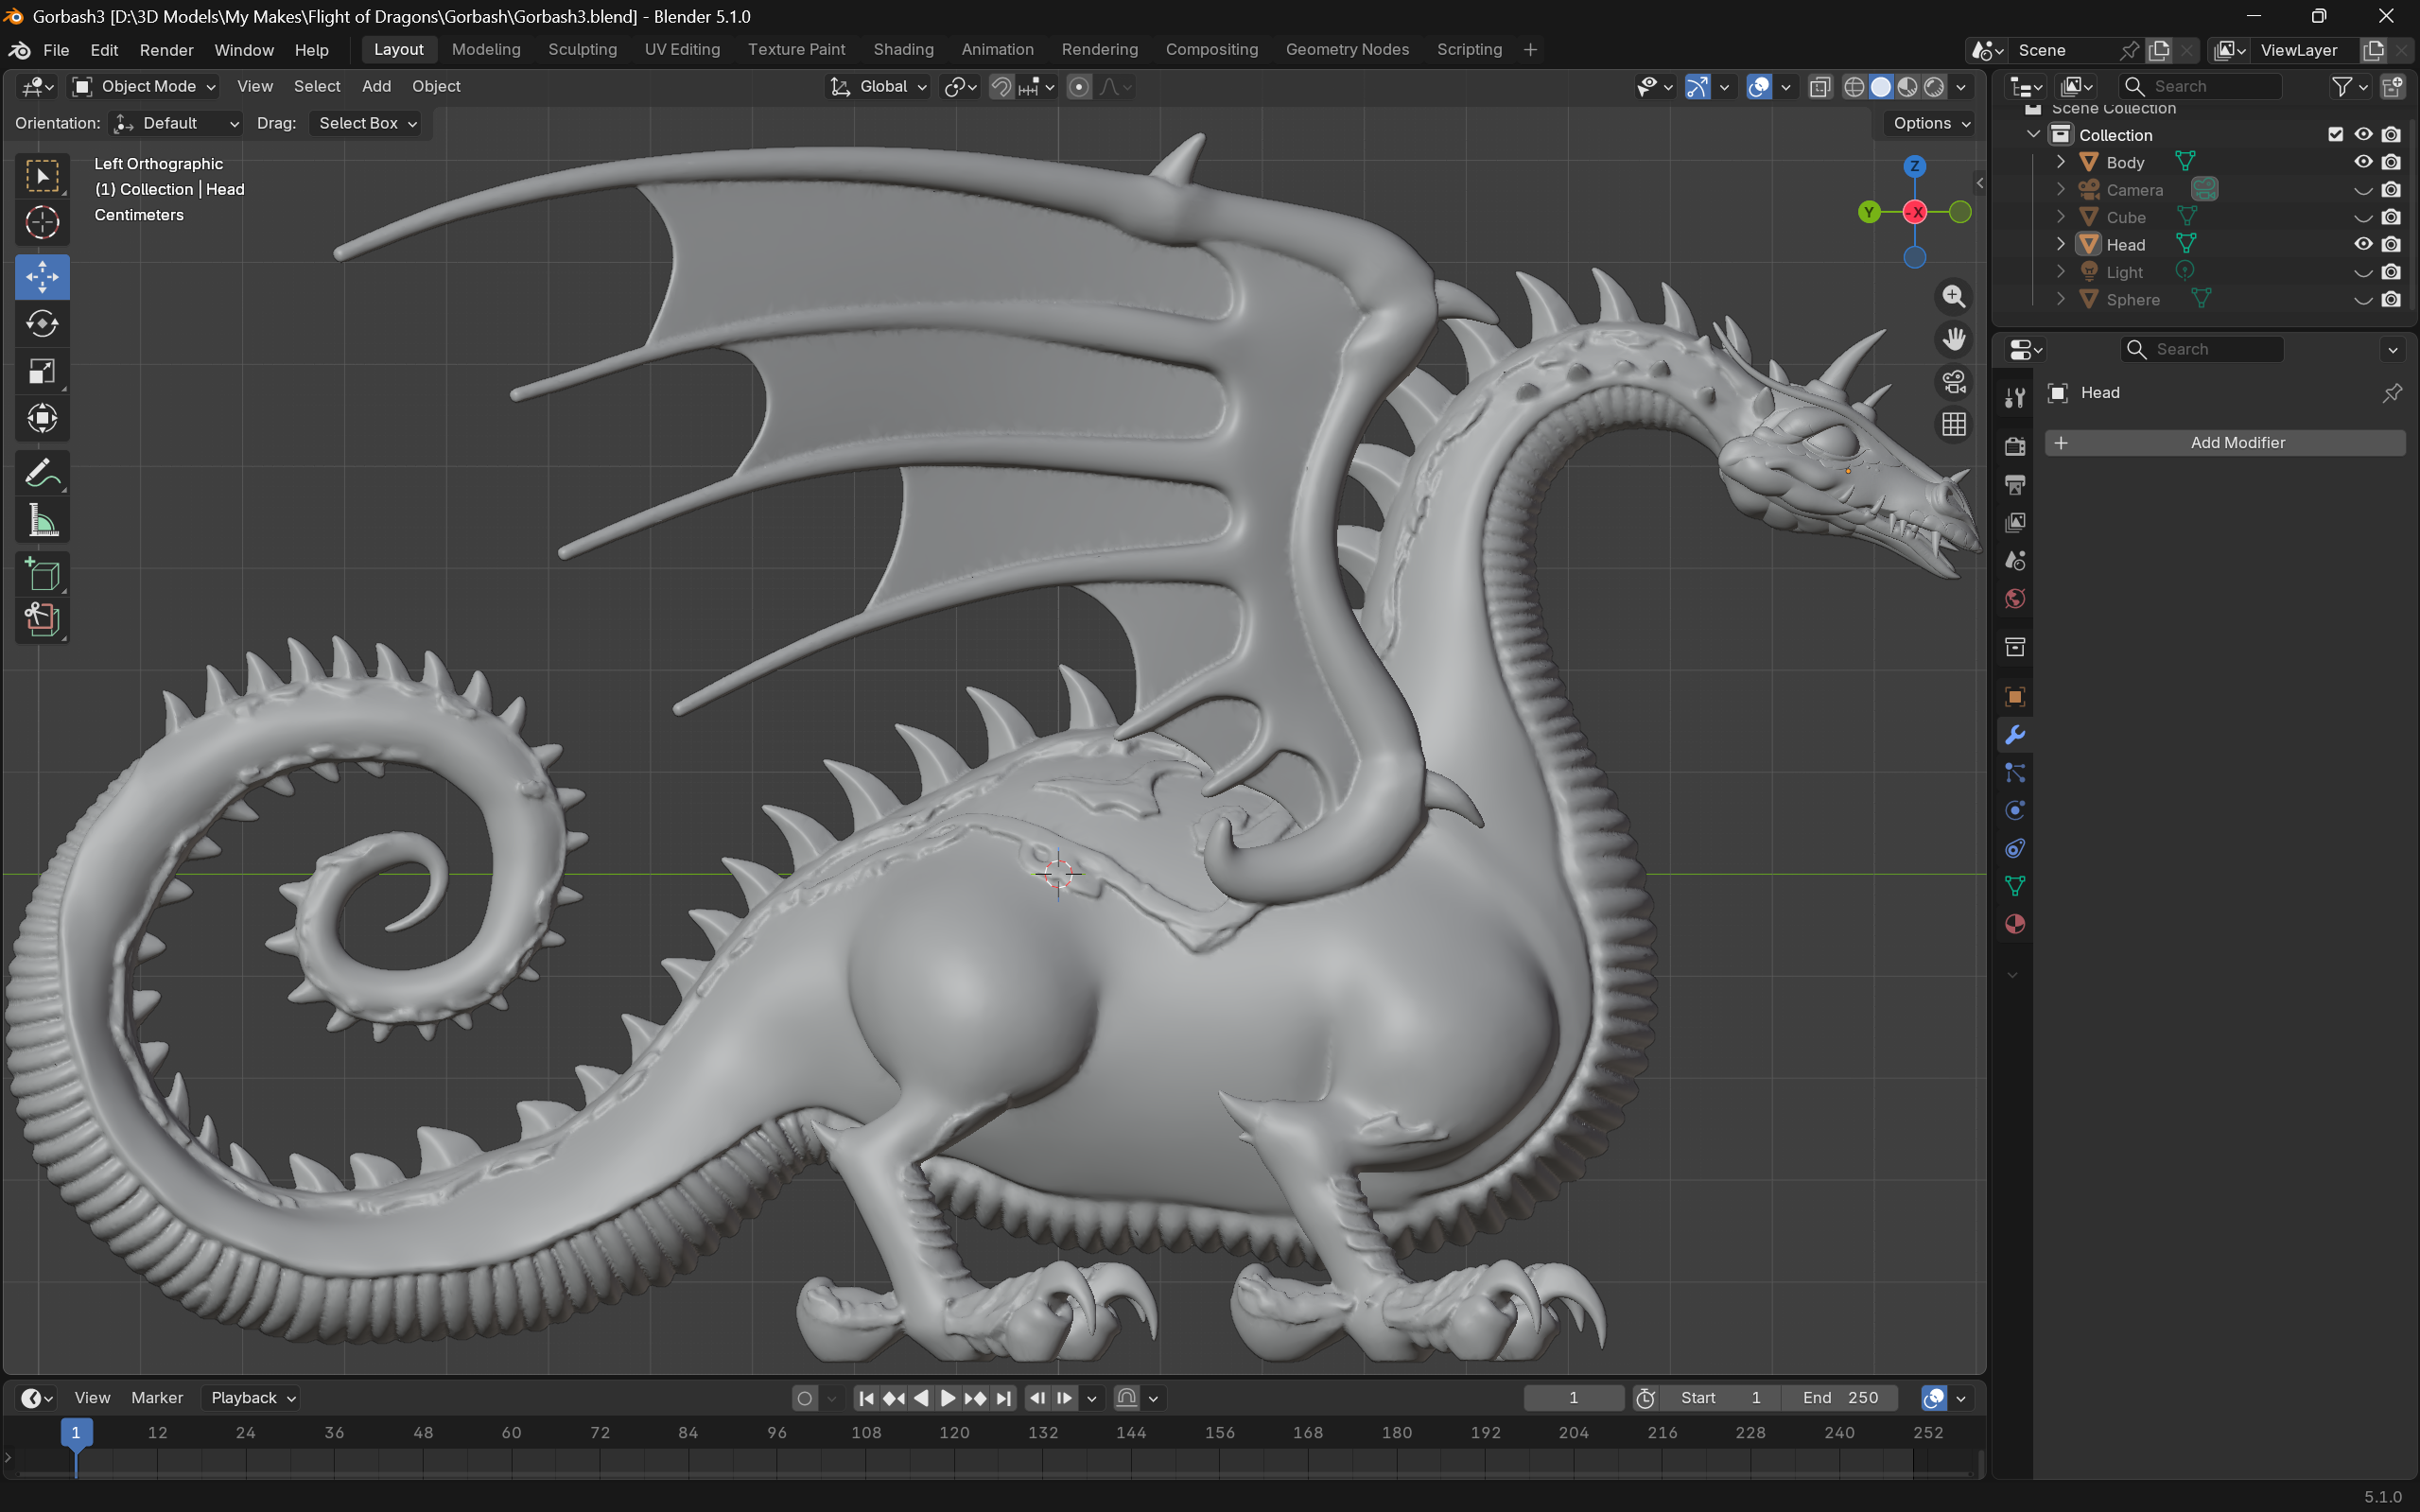Toggle proportional editing in the header
This screenshot has width=2420, height=1512.
click(1079, 87)
